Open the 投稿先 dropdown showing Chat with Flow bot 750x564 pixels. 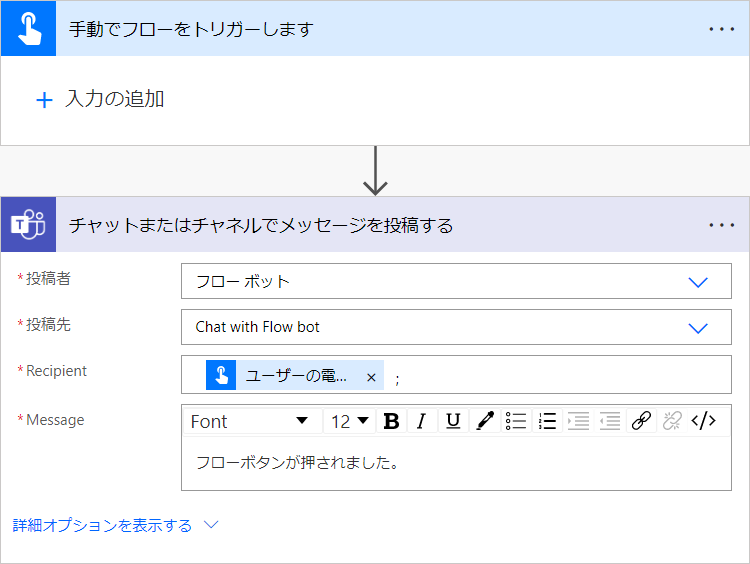(x=456, y=327)
